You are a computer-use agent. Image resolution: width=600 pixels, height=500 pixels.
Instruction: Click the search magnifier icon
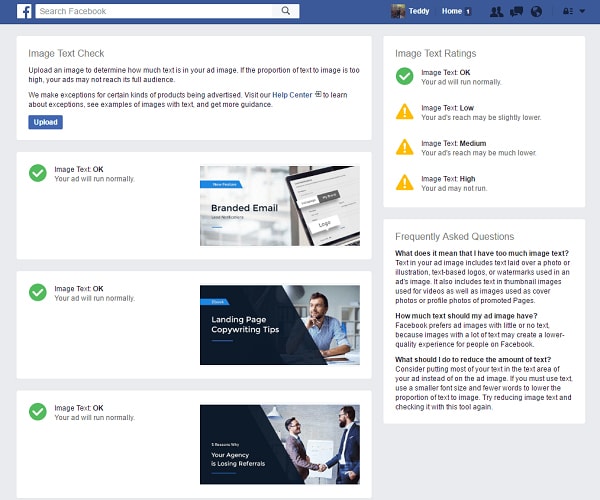(286, 11)
